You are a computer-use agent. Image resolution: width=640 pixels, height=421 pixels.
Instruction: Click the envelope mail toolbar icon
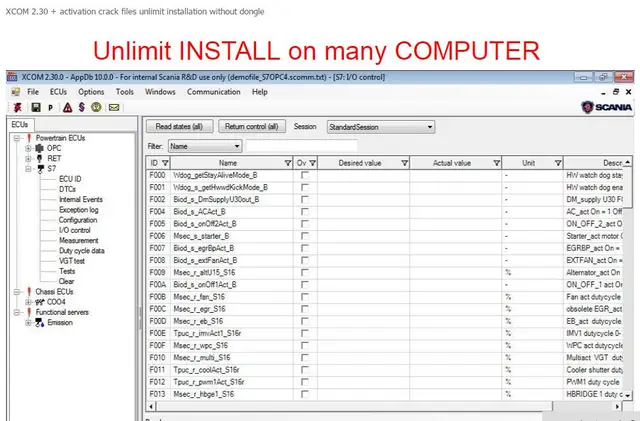pyautogui.click(x=114, y=107)
